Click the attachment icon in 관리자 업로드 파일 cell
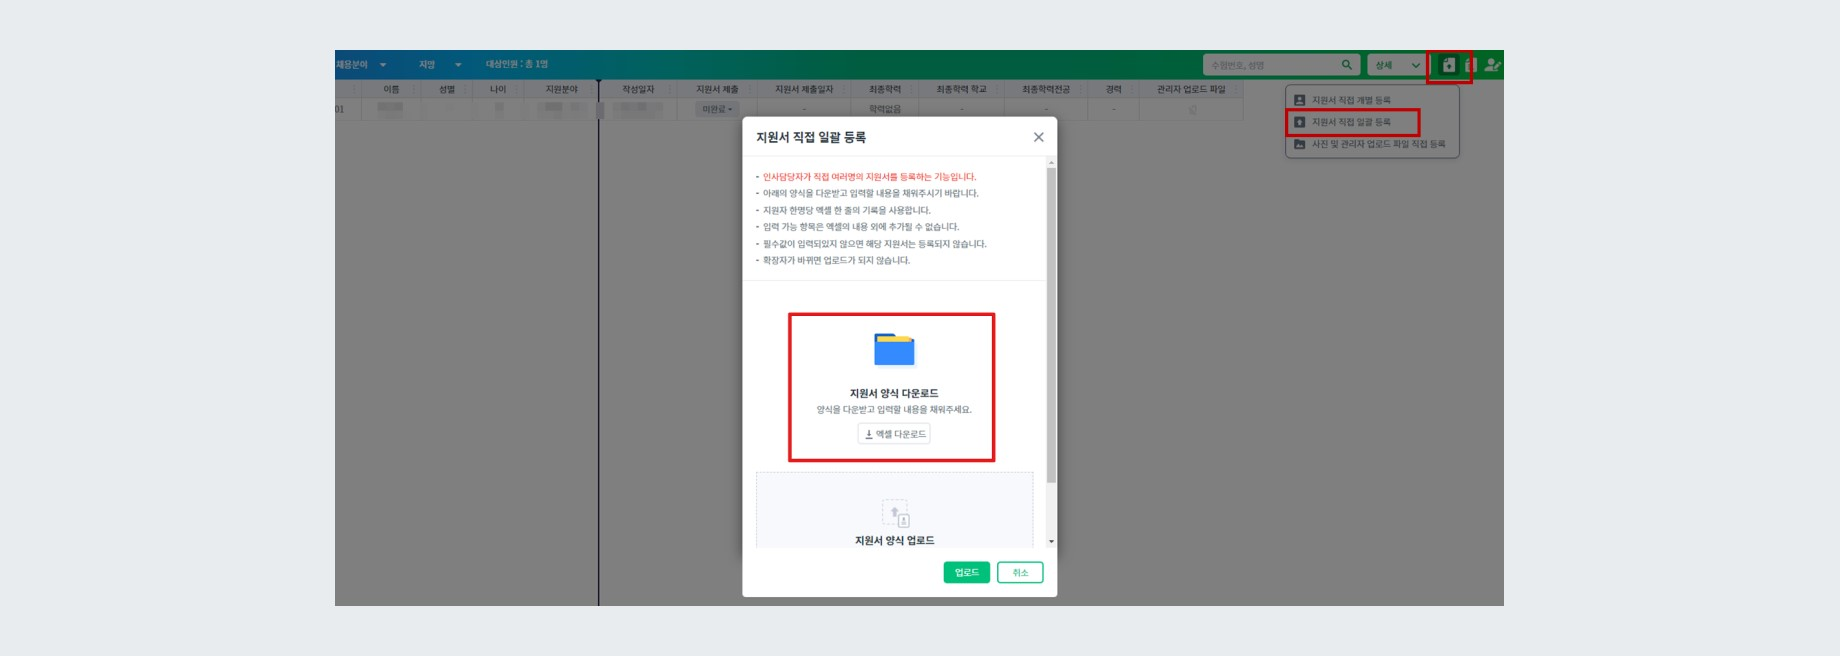The width and height of the screenshot is (1840, 656). click(x=1192, y=109)
